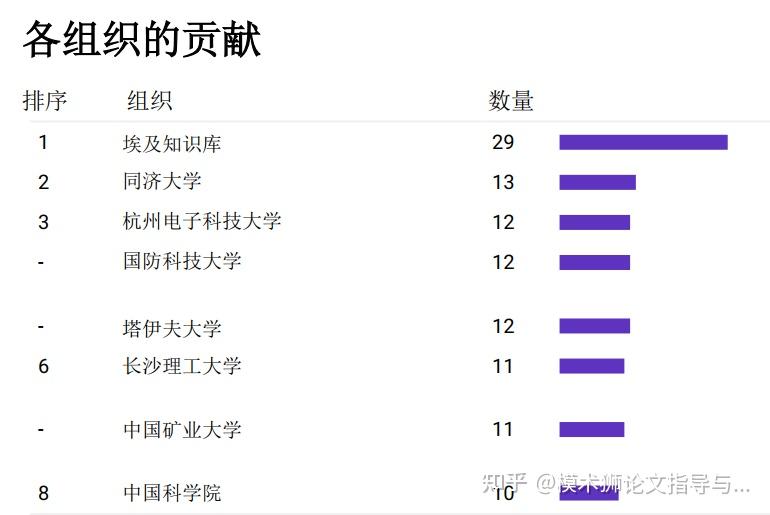Open the 同济大学 organization row
Image resolution: width=770 pixels, height=515 pixels.
click(162, 182)
